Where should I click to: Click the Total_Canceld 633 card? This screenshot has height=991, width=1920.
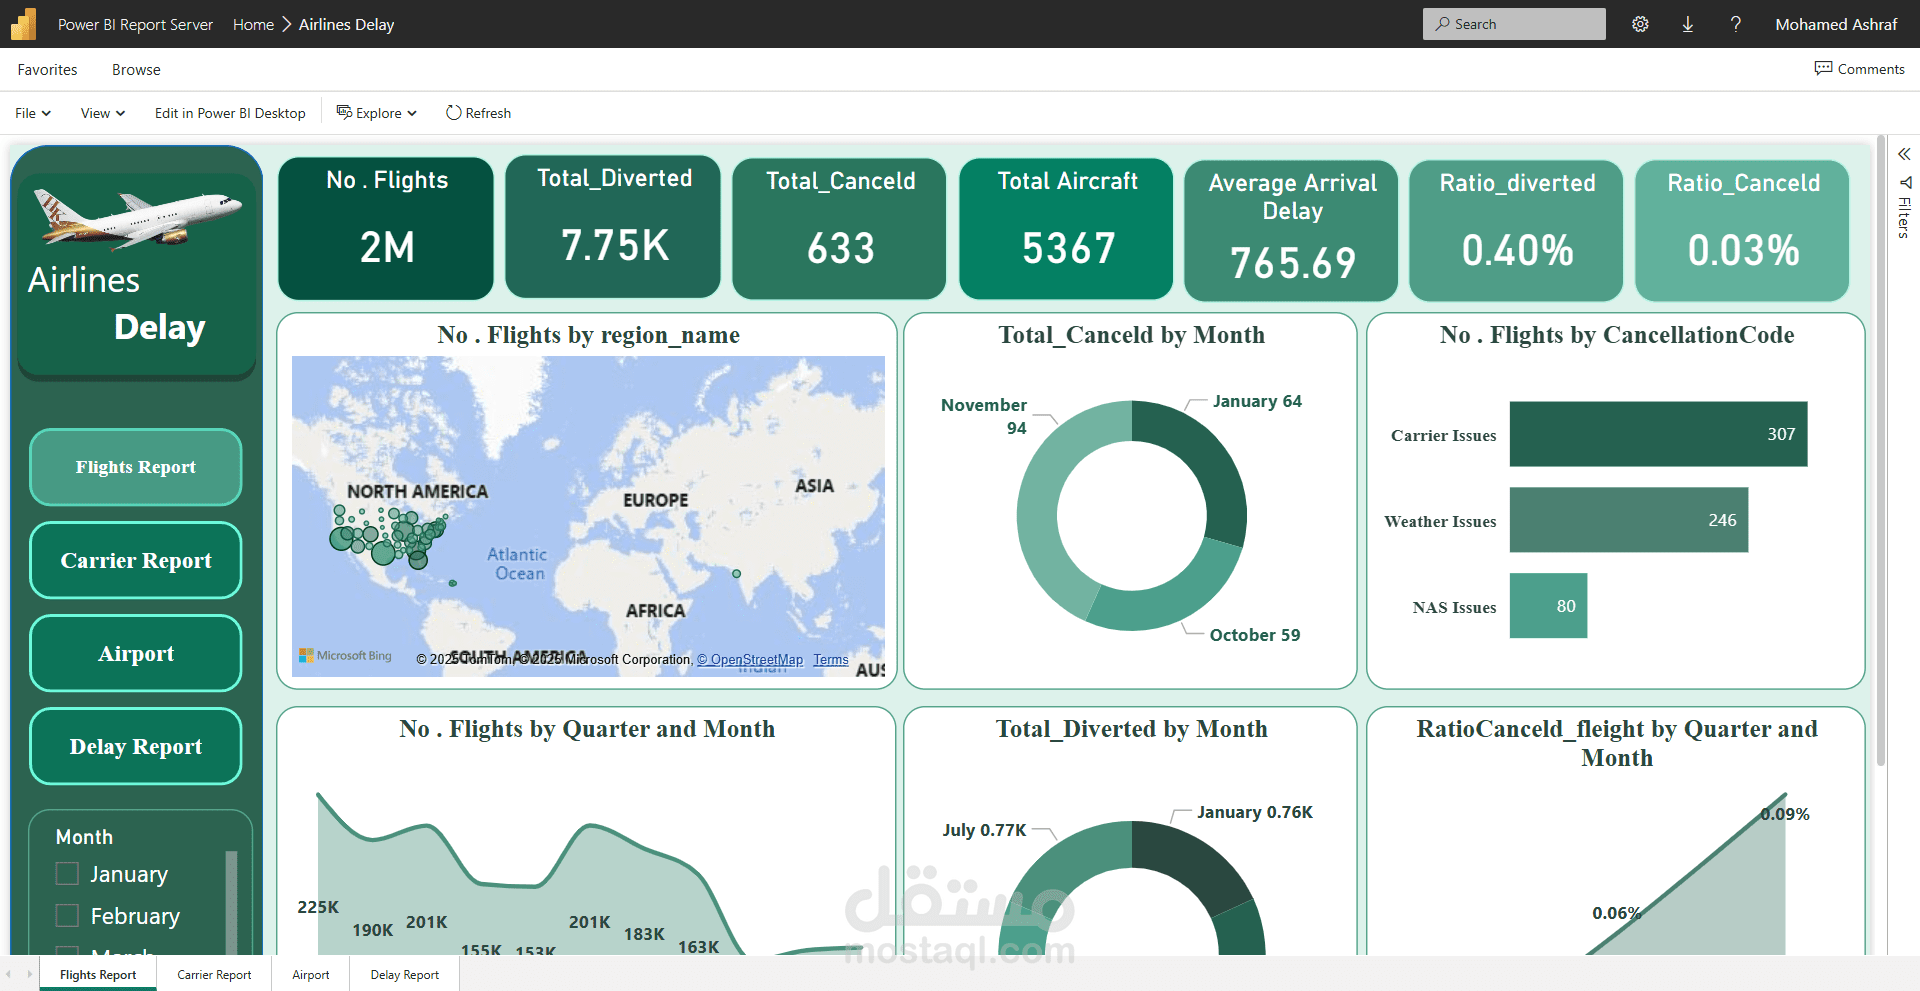click(840, 228)
